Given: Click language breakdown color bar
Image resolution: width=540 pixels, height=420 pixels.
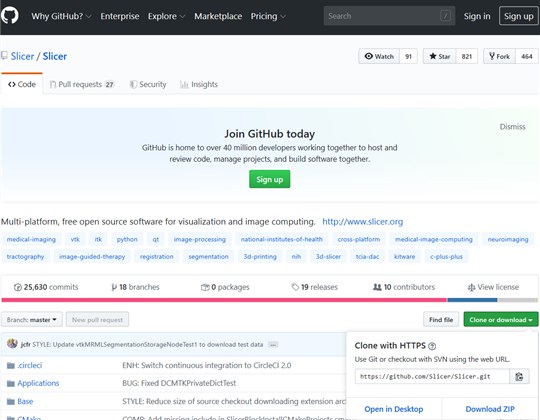Looking at the screenshot, I should click(270, 300).
